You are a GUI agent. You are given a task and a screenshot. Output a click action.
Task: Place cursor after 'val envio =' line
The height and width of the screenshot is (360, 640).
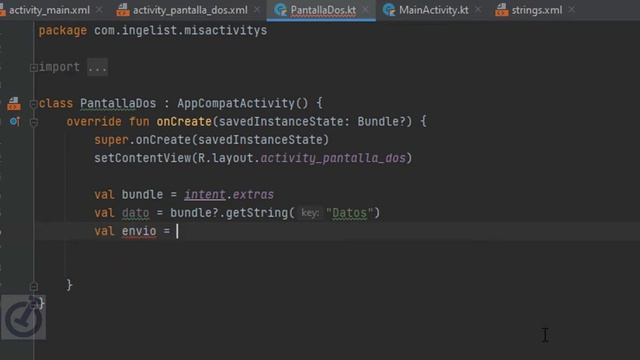pyautogui.click(x=178, y=231)
